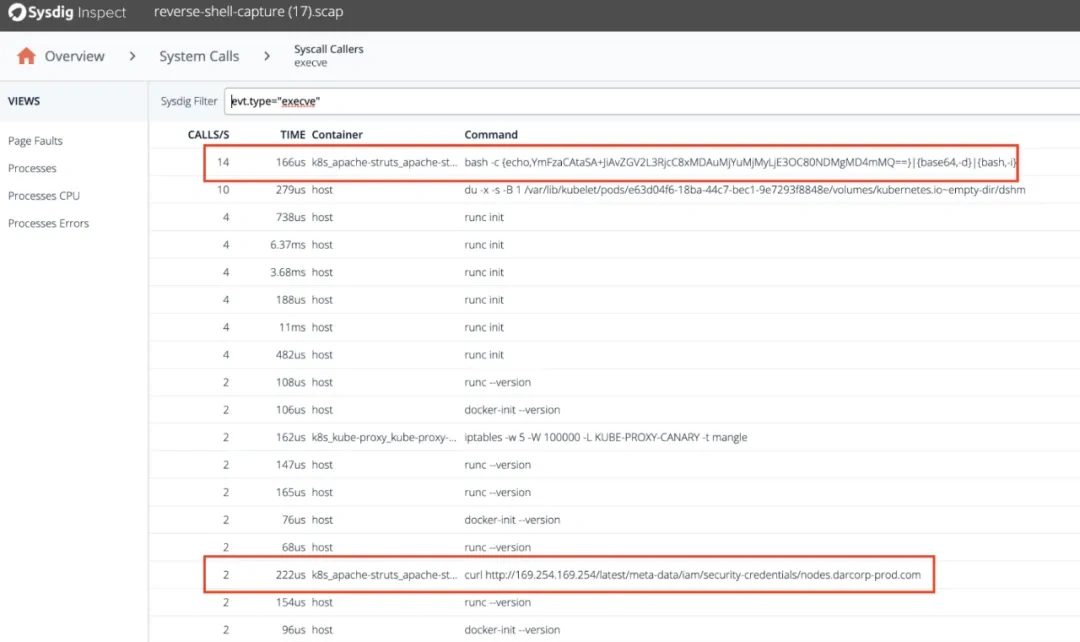Click the 279us time cell

pyautogui.click(x=291, y=190)
